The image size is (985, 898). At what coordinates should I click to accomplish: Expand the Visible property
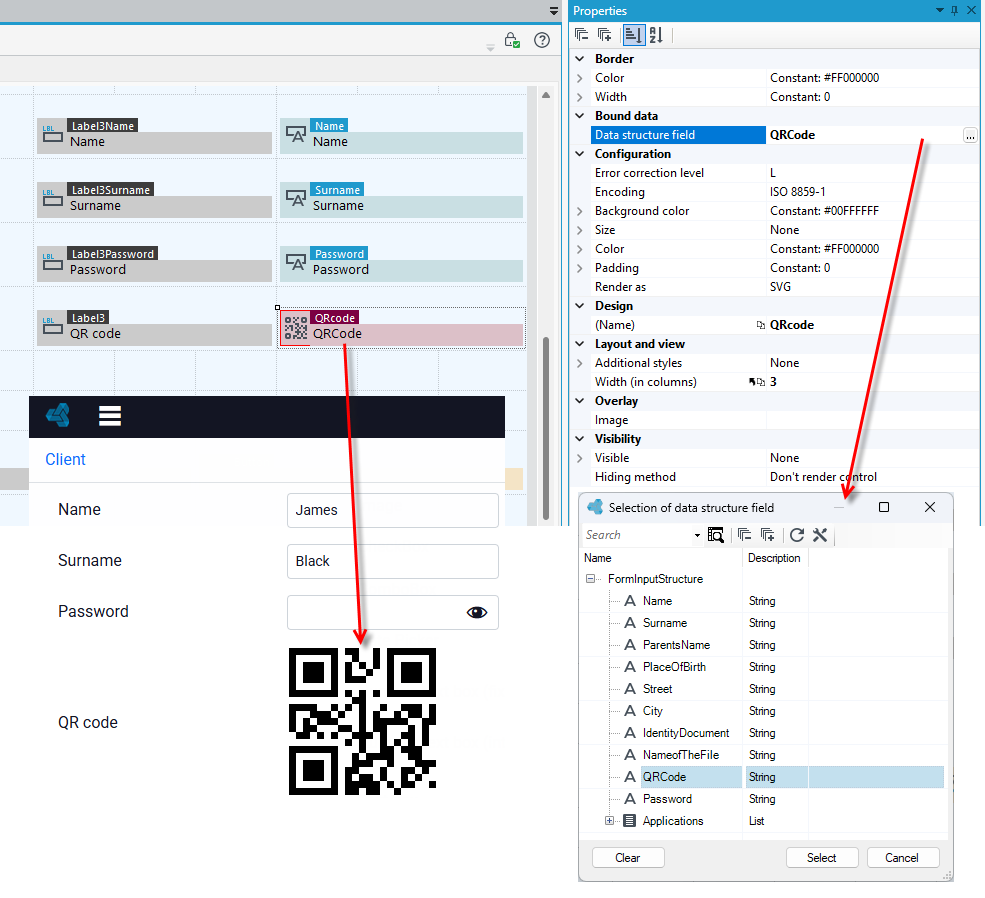coord(580,458)
